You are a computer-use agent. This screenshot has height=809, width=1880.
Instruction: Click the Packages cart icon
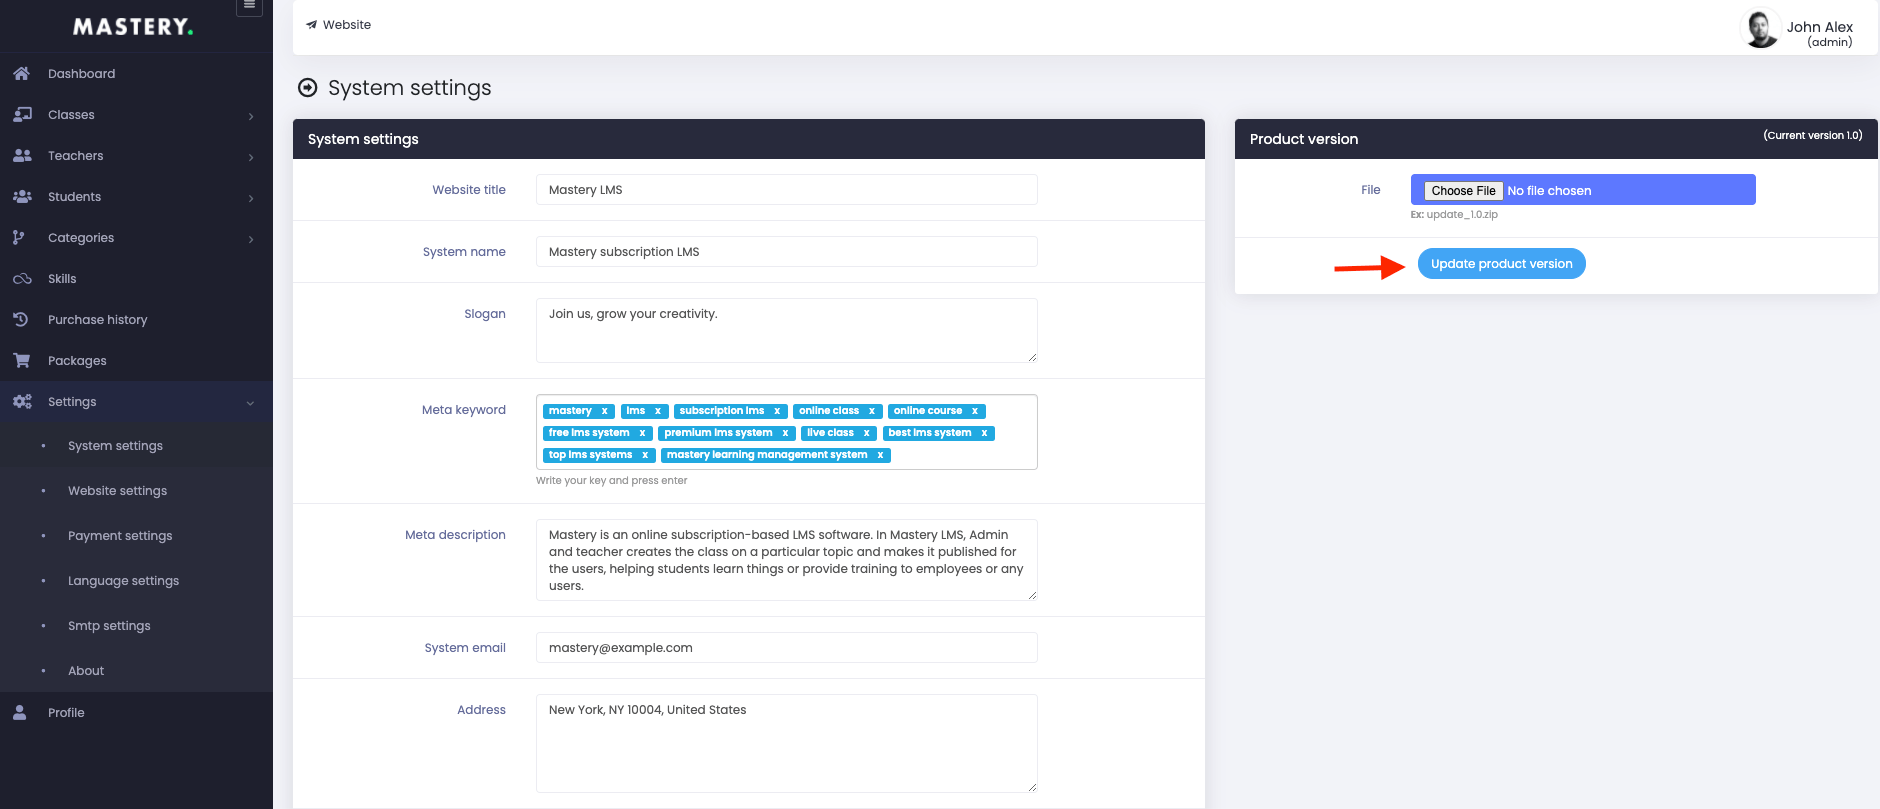(x=21, y=360)
